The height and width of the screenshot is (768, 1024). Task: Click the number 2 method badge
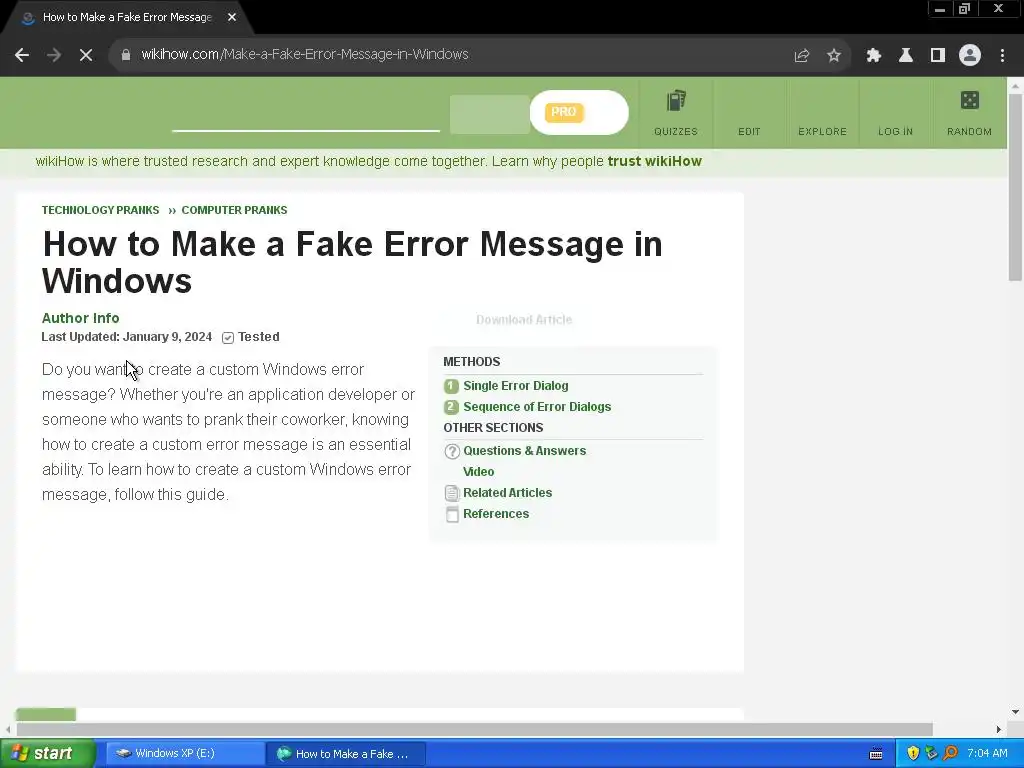[x=451, y=407]
